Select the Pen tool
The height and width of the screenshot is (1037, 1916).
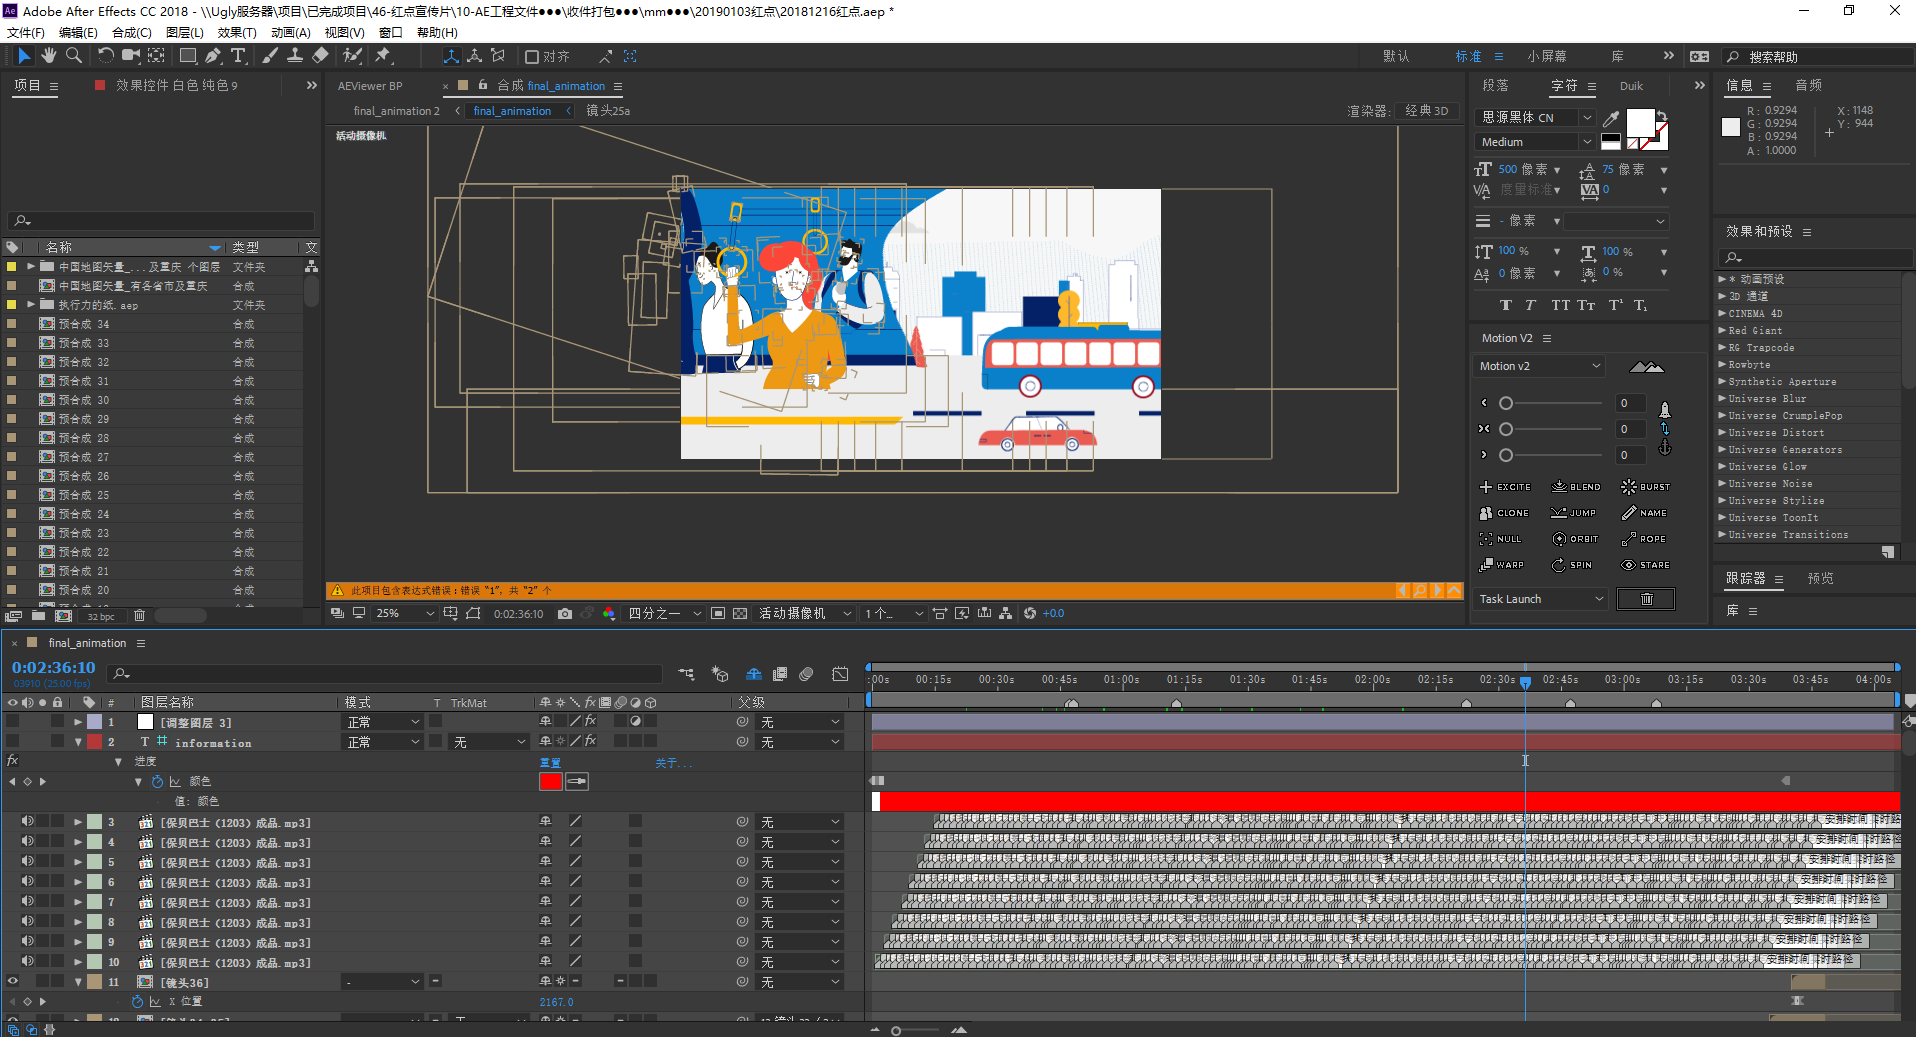click(213, 56)
